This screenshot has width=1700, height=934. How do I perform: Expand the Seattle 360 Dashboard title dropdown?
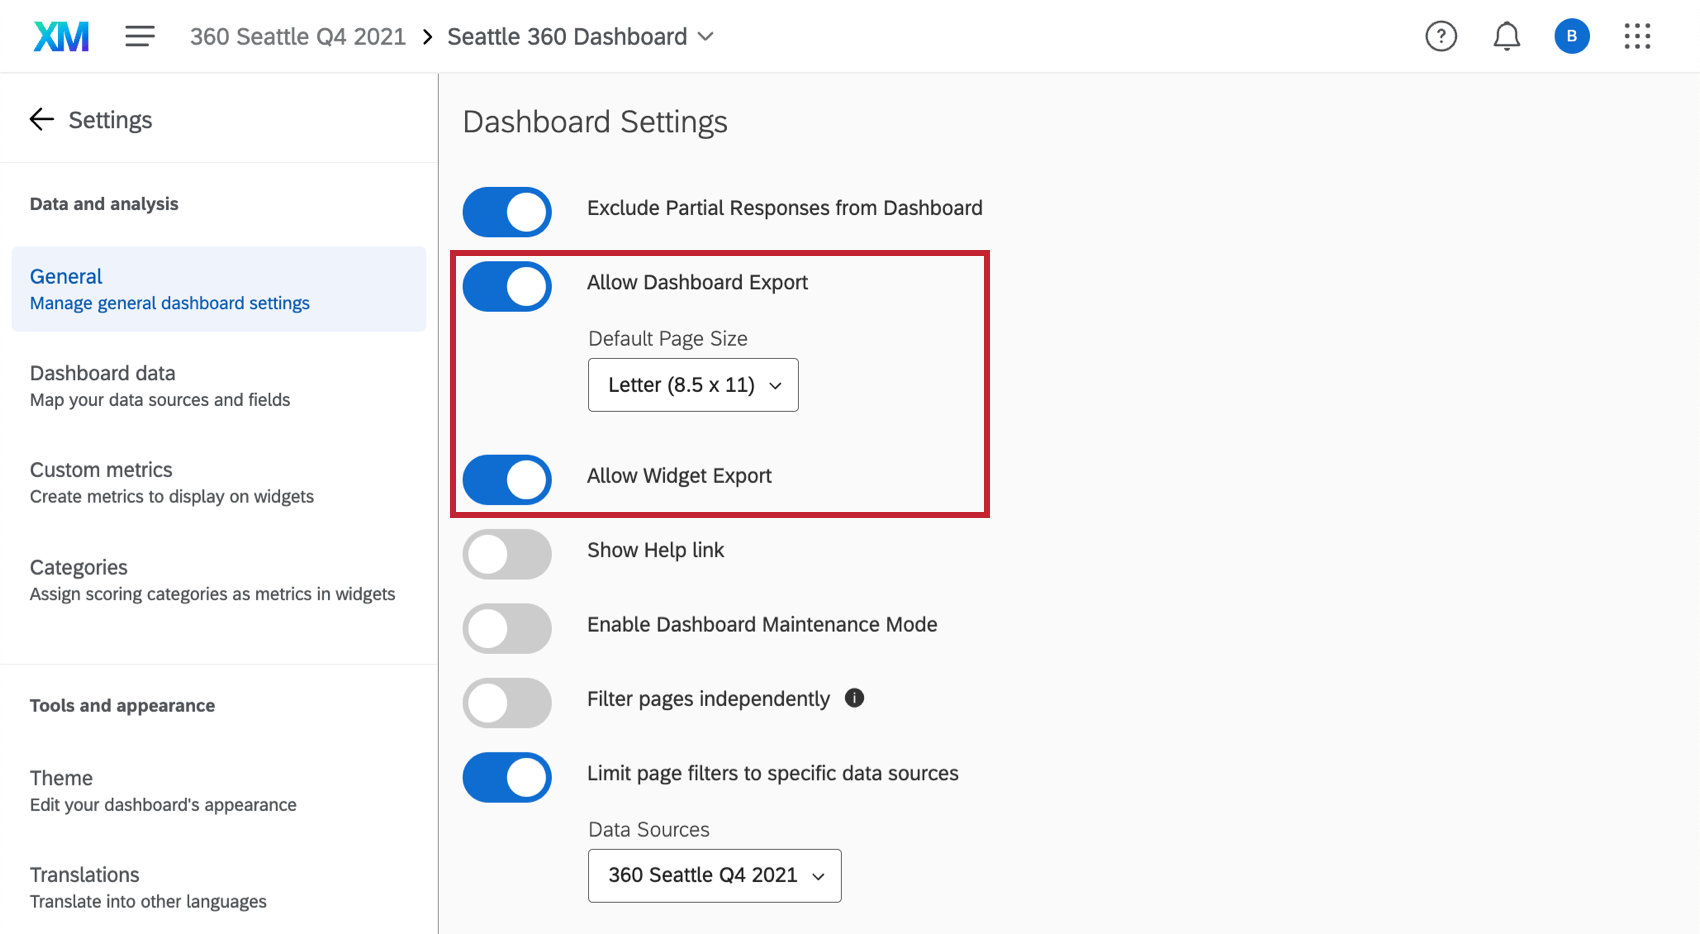click(x=706, y=36)
